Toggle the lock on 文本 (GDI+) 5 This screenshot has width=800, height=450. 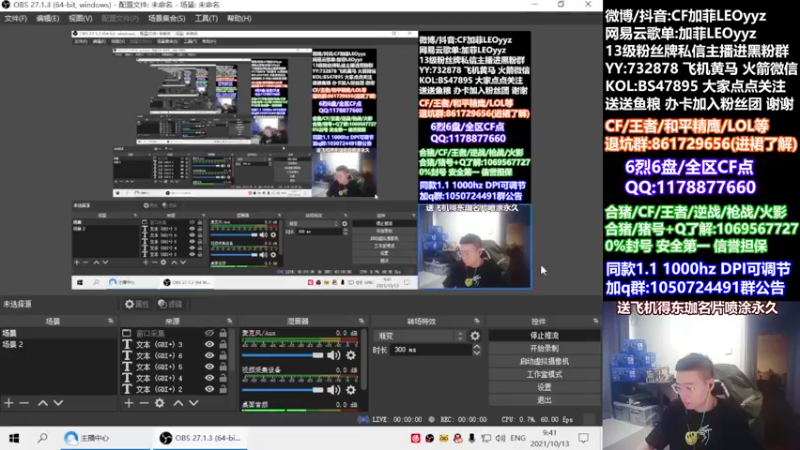223,367
